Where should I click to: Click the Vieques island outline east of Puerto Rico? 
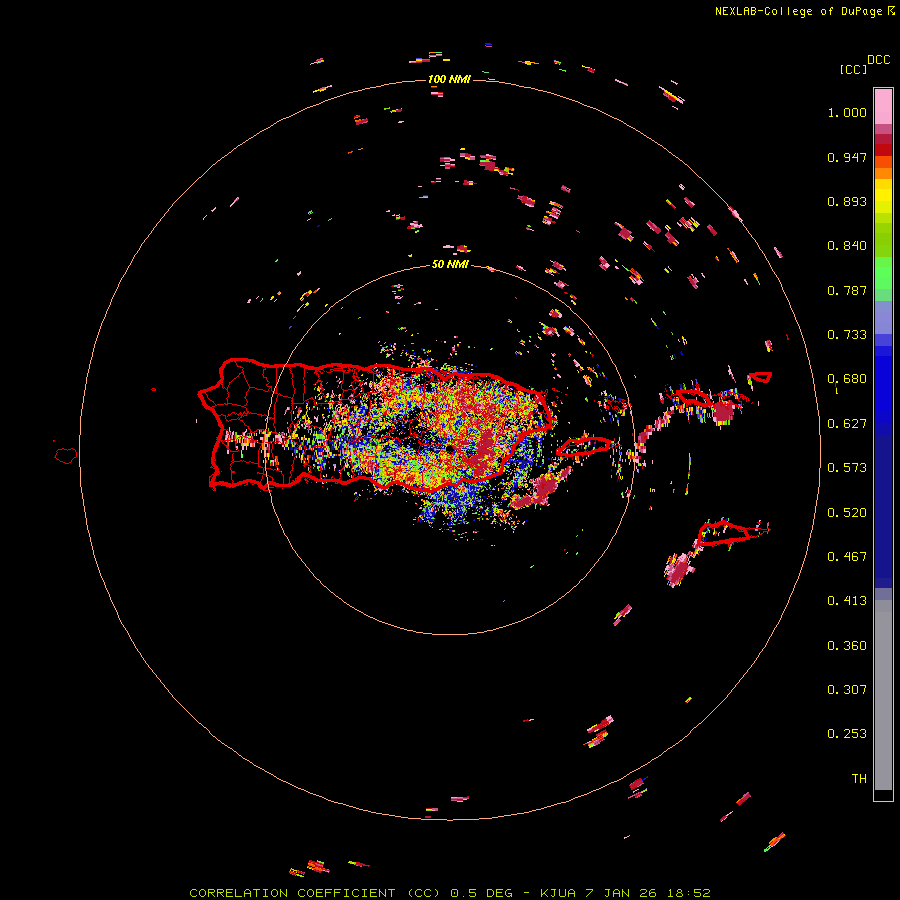pyautogui.click(x=585, y=447)
